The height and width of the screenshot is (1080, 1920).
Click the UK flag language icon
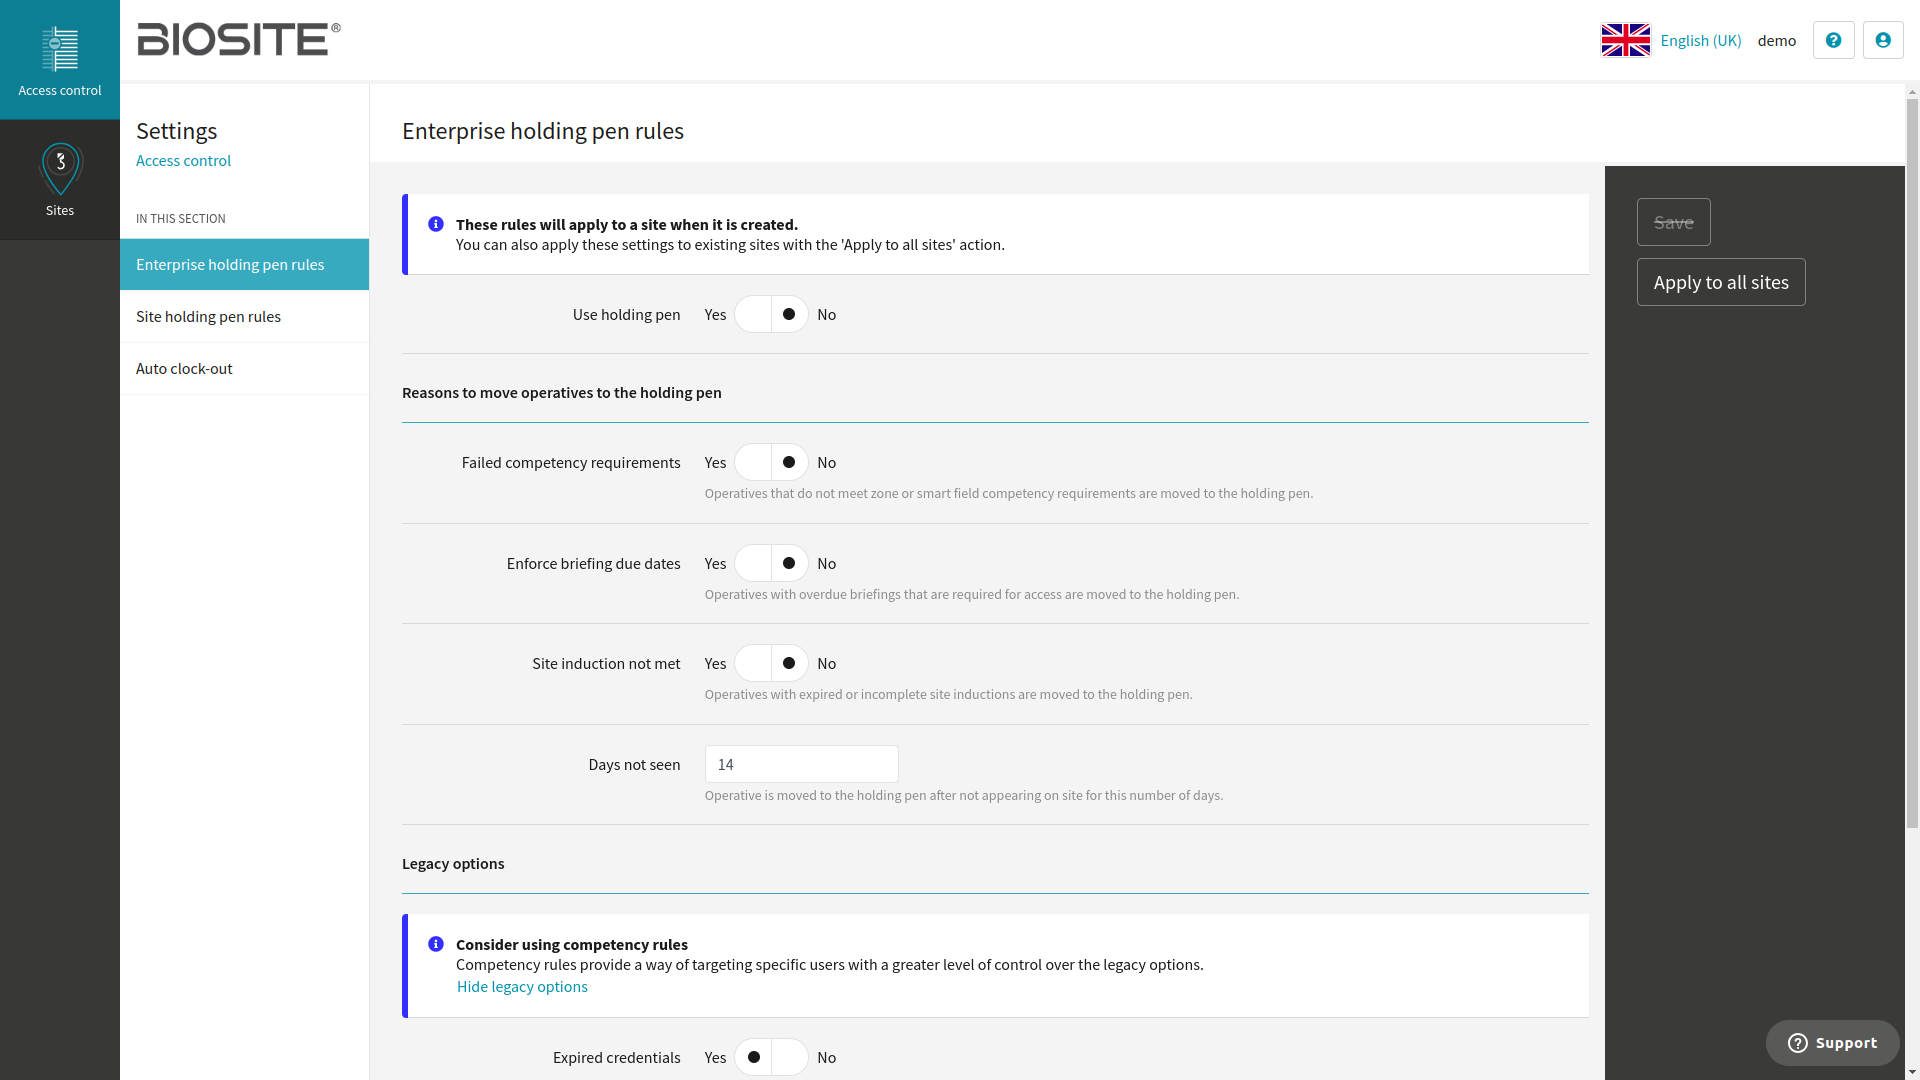1625,40
